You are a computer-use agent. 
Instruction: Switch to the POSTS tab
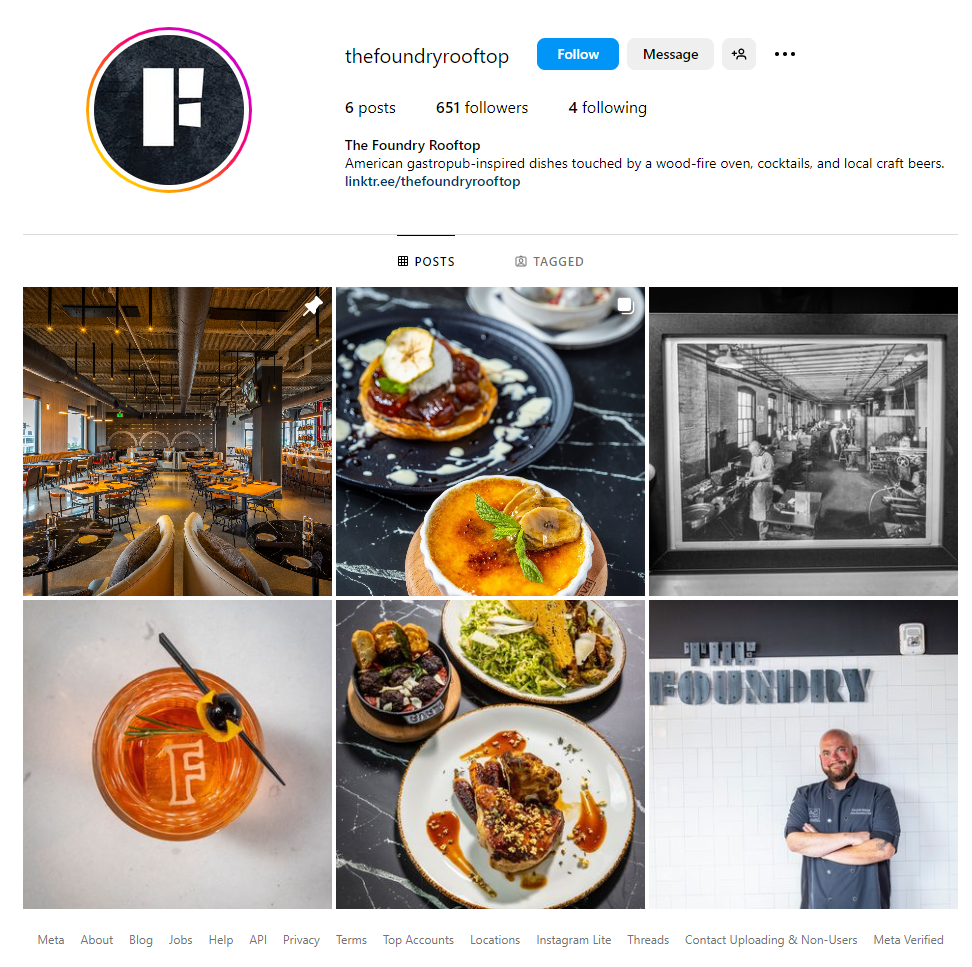point(426,262)
